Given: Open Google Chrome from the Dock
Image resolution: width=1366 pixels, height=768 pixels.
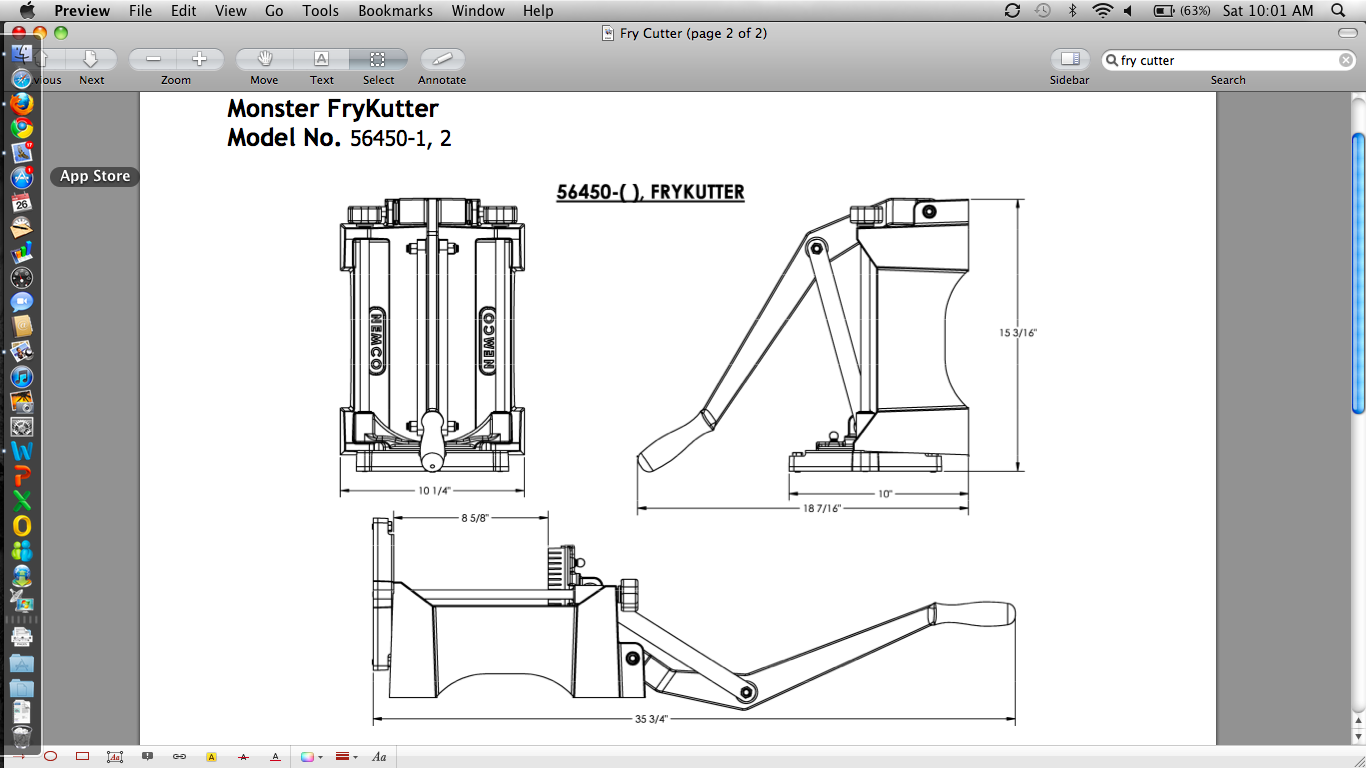Looking at the screenshot, I should [22, 128].
